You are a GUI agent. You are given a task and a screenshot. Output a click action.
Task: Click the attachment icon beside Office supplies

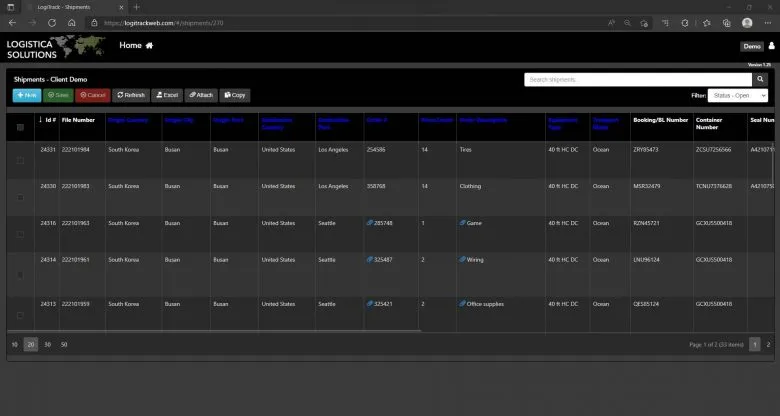pos(463,304)
